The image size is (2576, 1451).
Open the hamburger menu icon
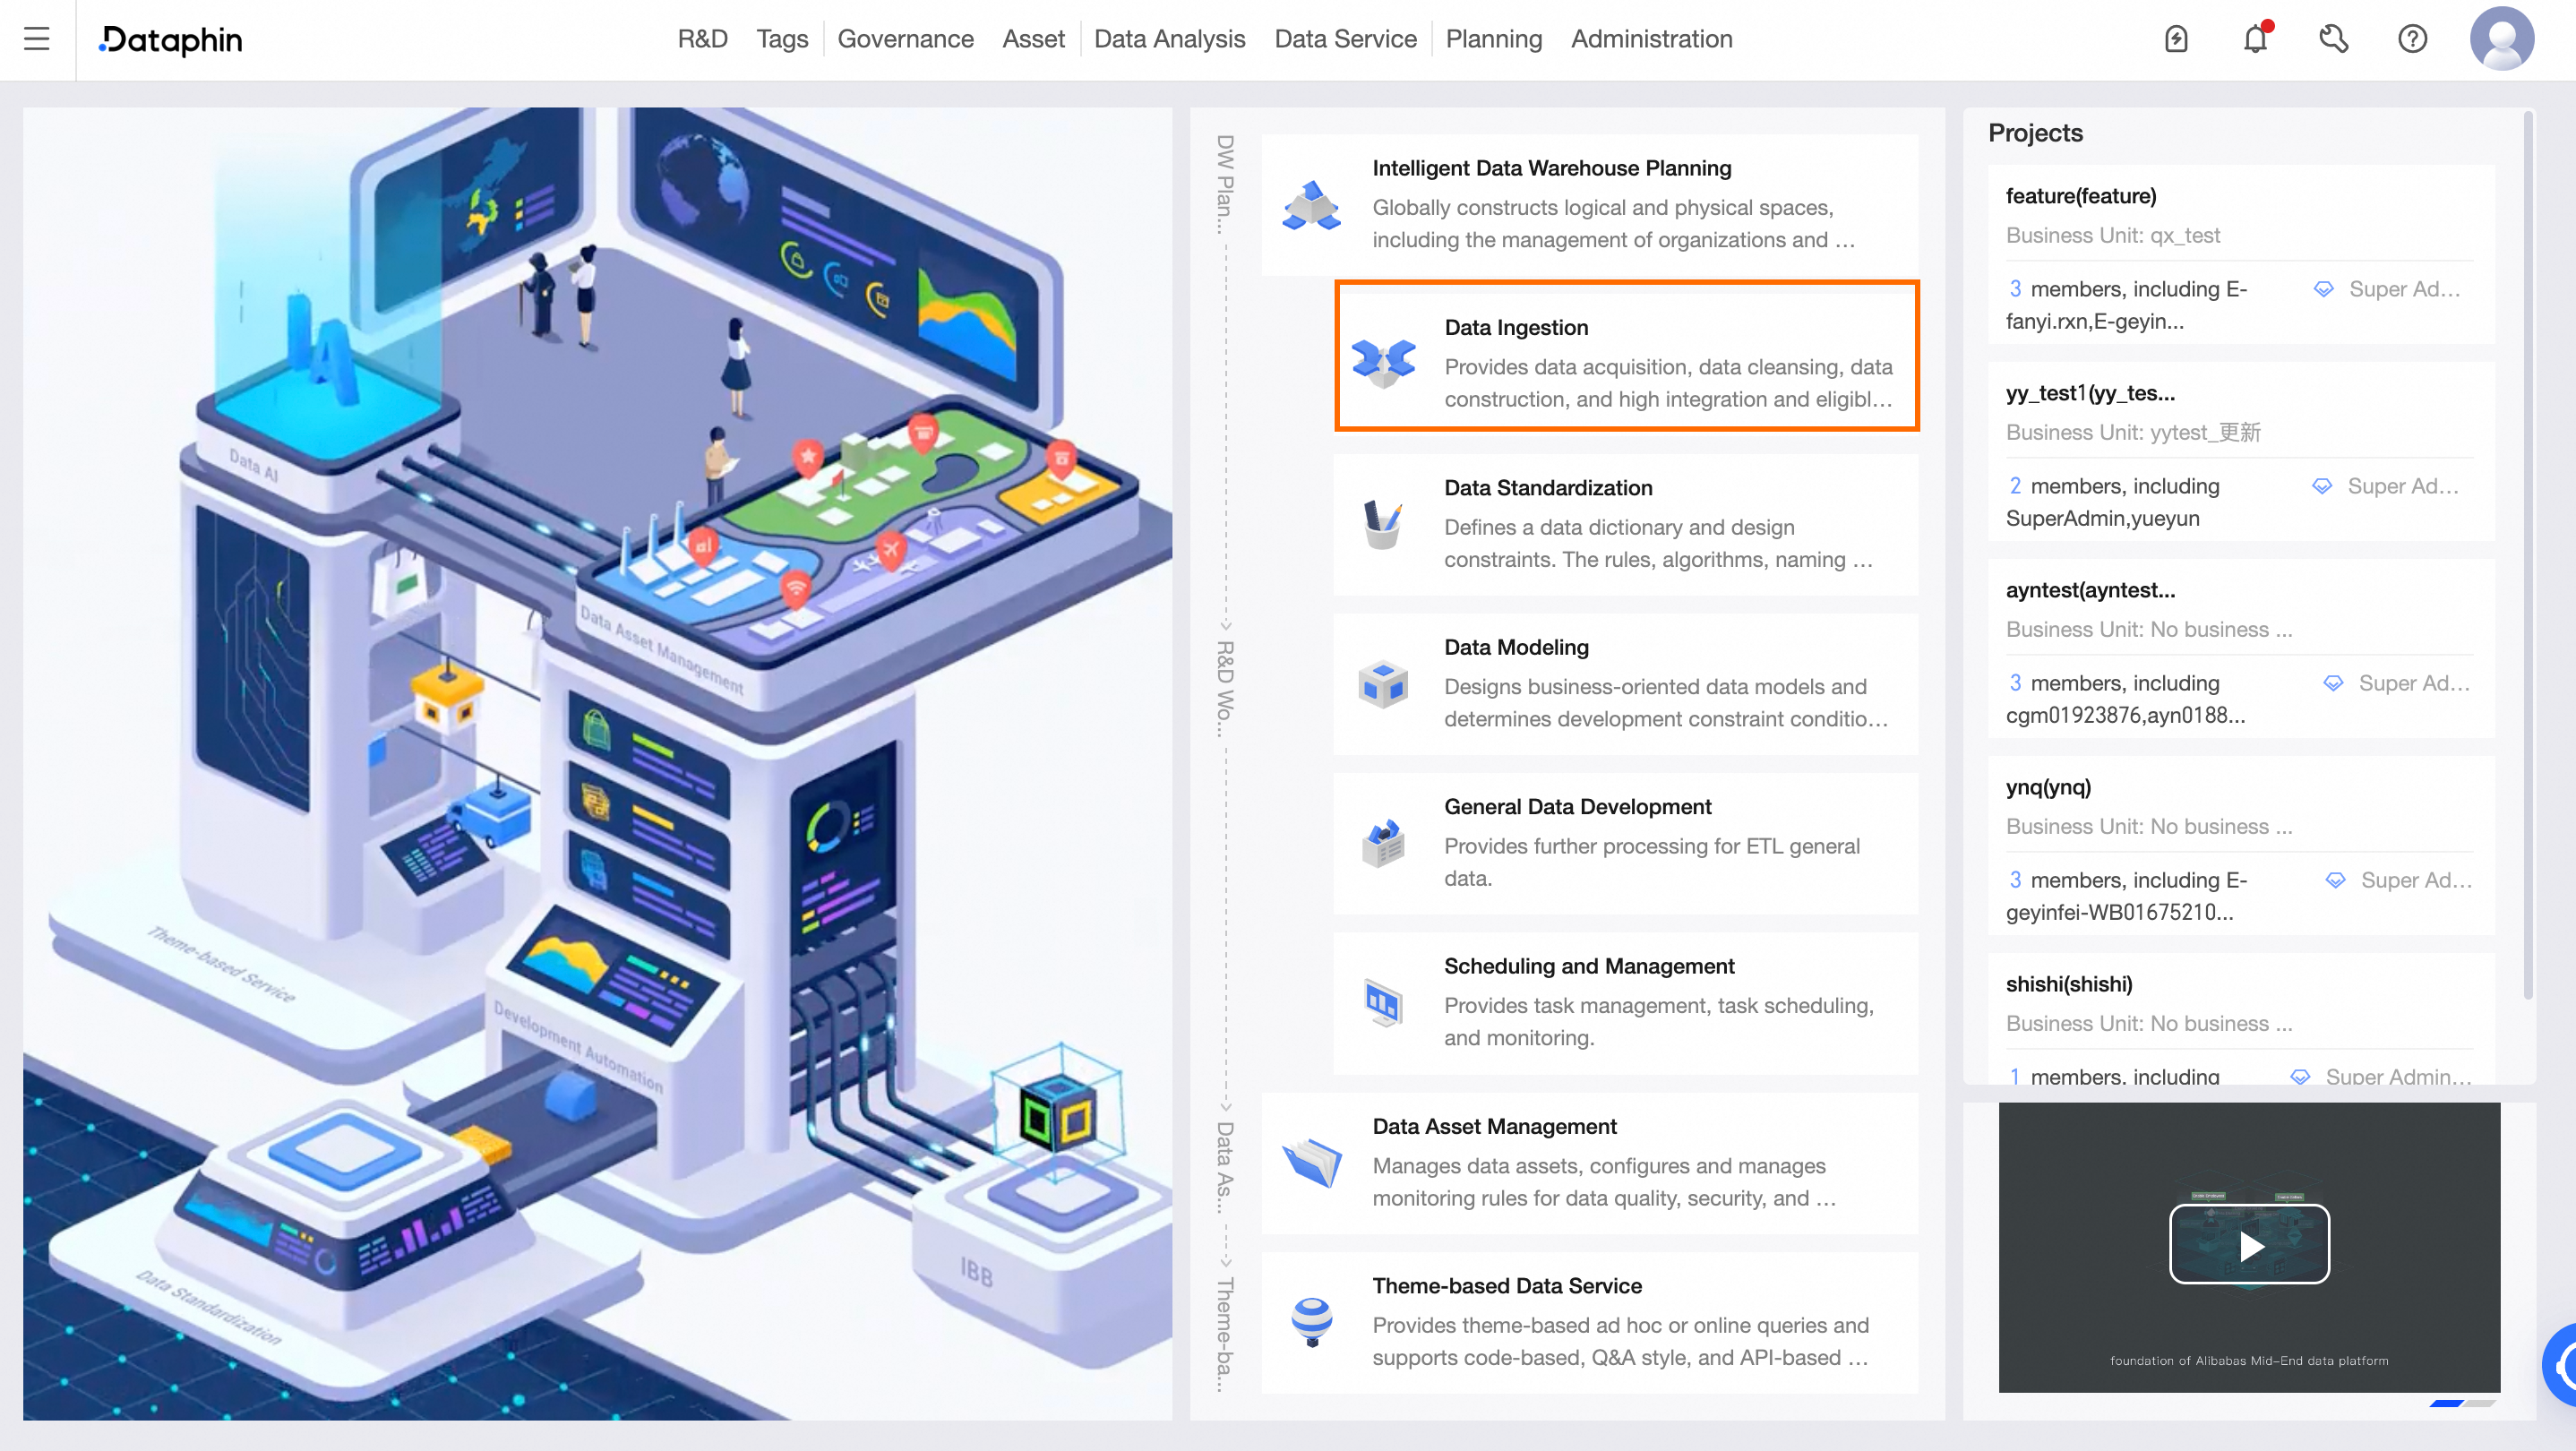(x=37, y=39)
